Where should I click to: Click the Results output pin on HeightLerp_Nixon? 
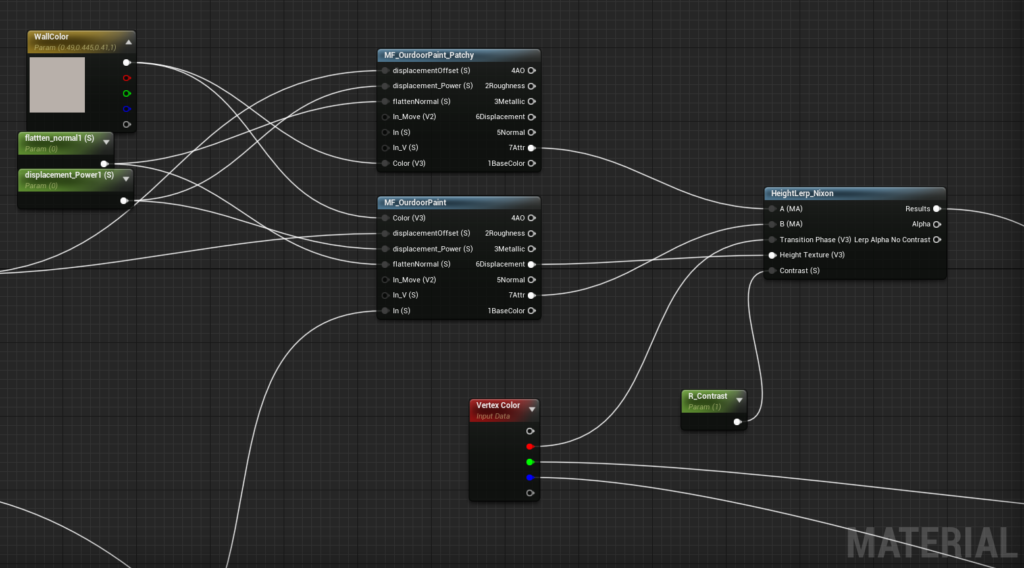[936, 209]
